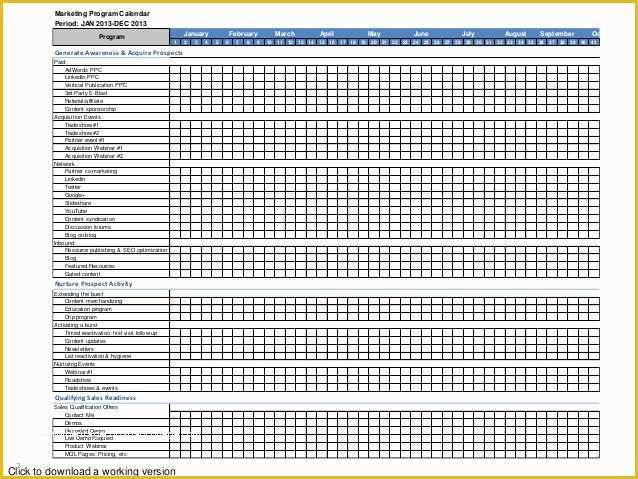Select Sales Qualification Offers category label
Image resolution: width=638 pixels, height=479 pixels.
point(86,407)
